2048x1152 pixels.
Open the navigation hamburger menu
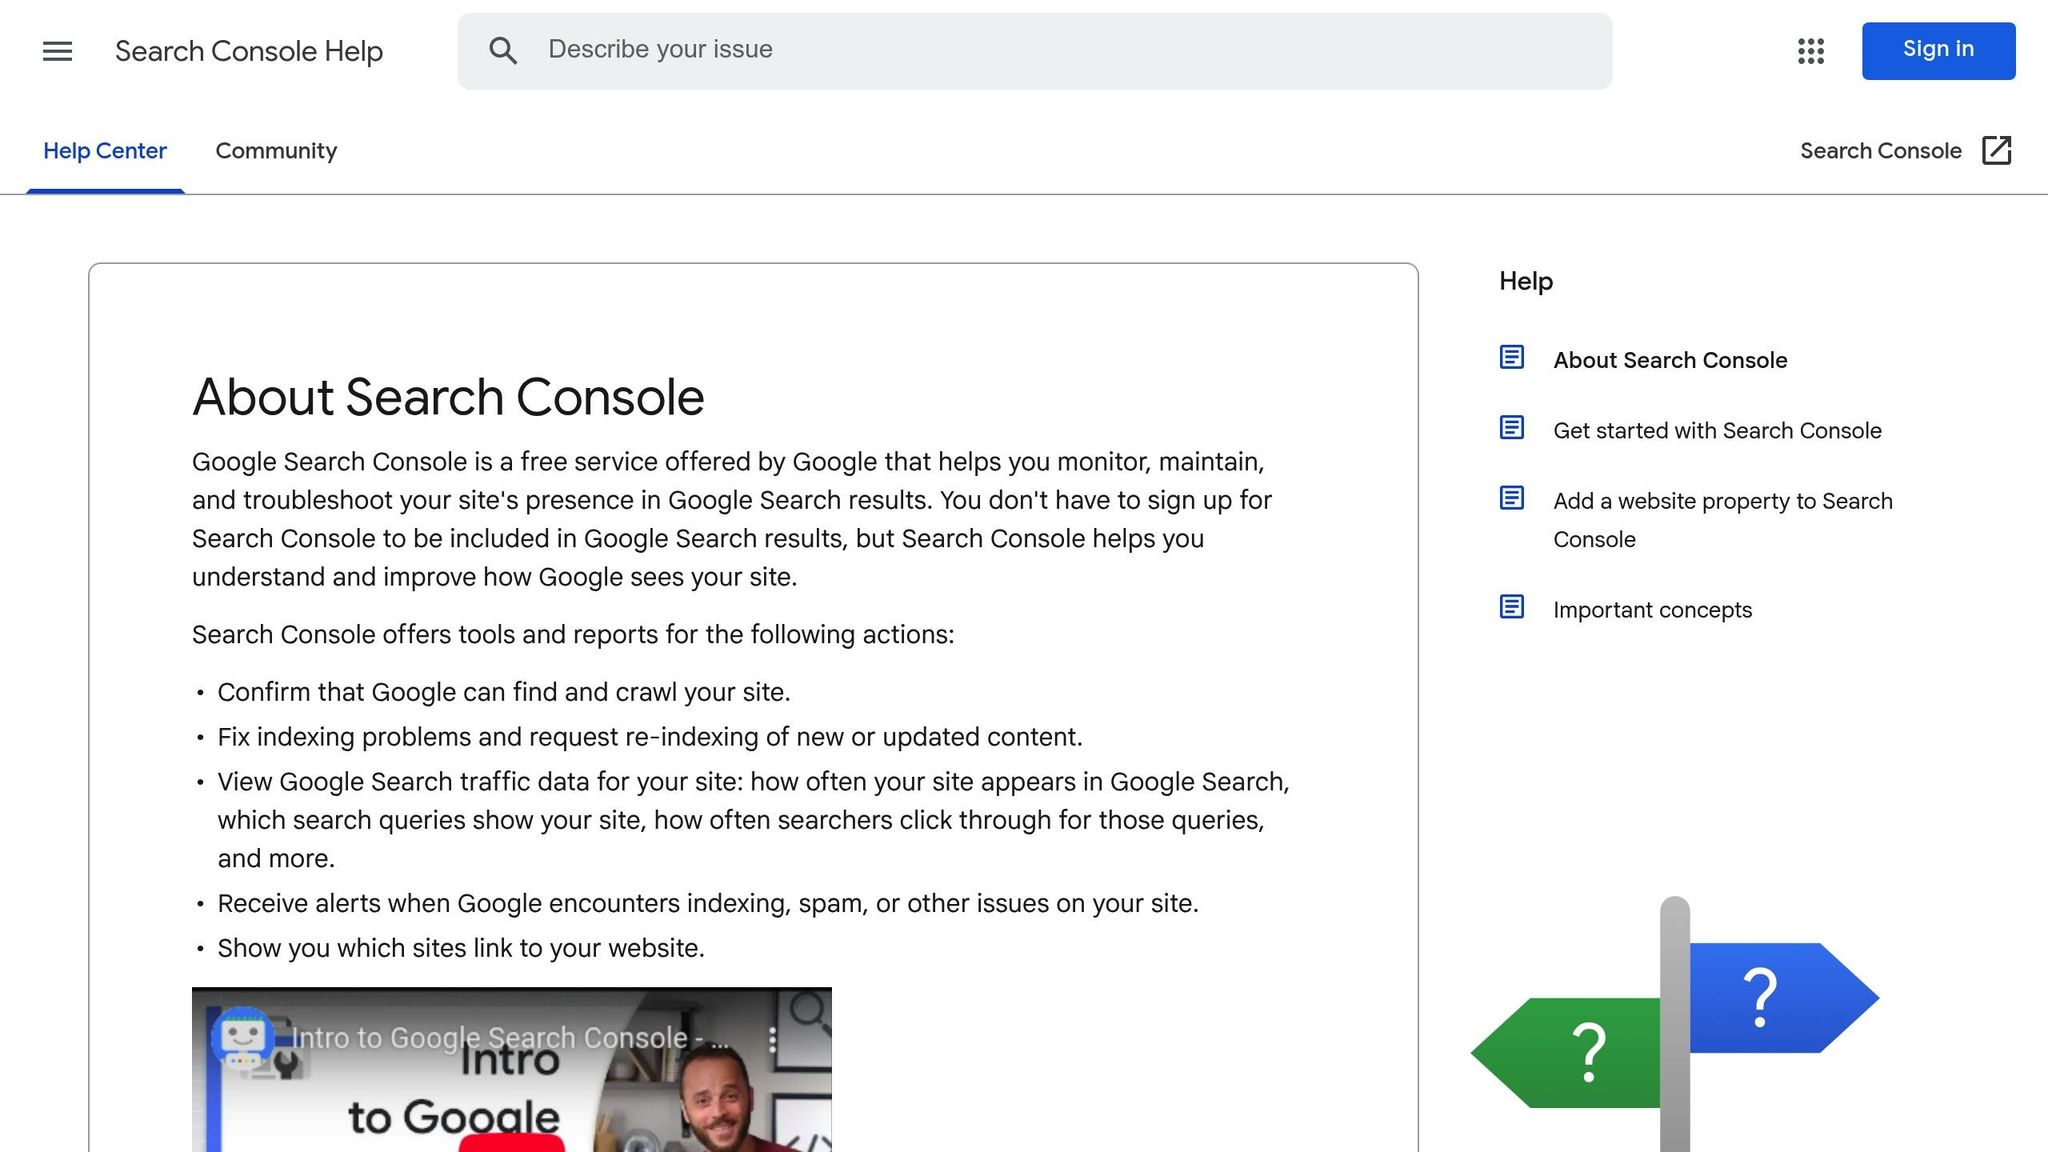(x=57, y=51)
